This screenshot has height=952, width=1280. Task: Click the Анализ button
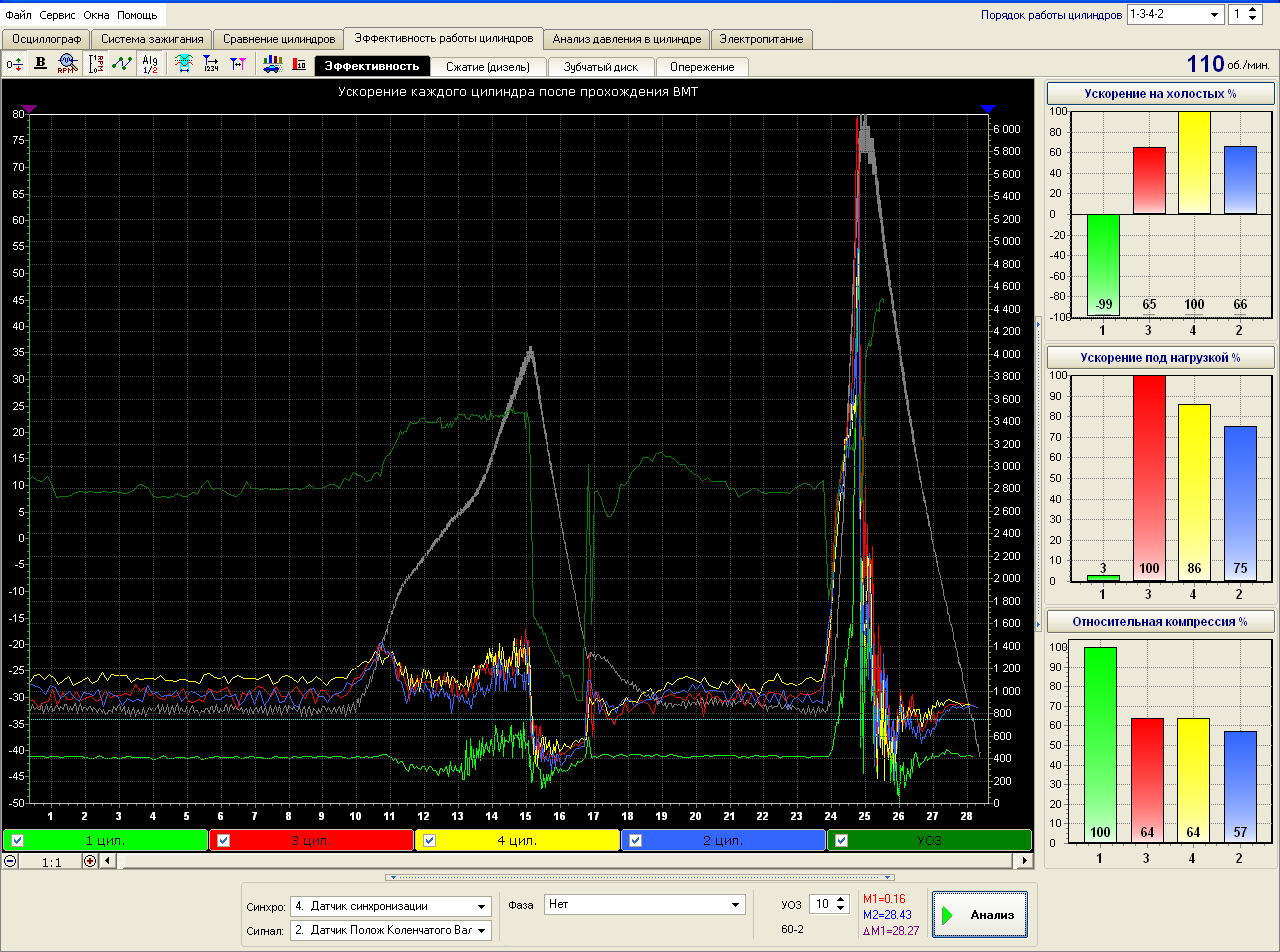tap(980, 914)
